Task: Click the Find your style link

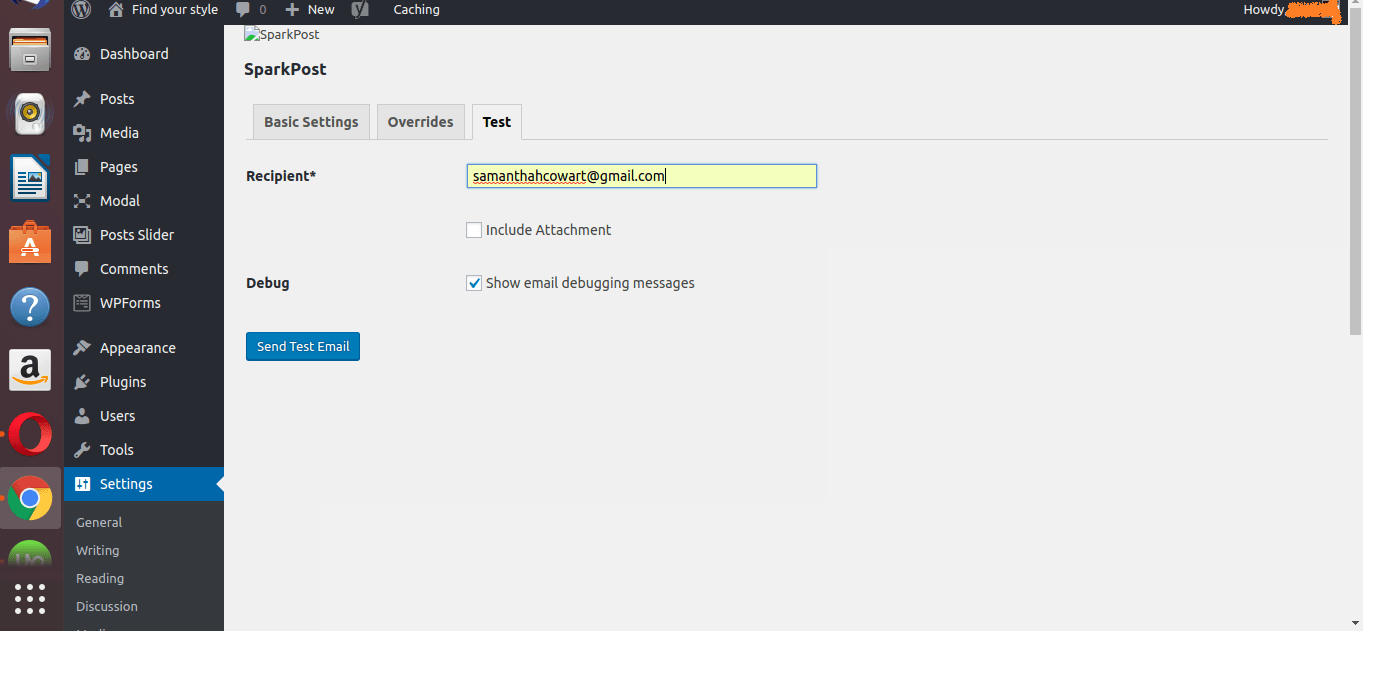Action: (172, 11)
